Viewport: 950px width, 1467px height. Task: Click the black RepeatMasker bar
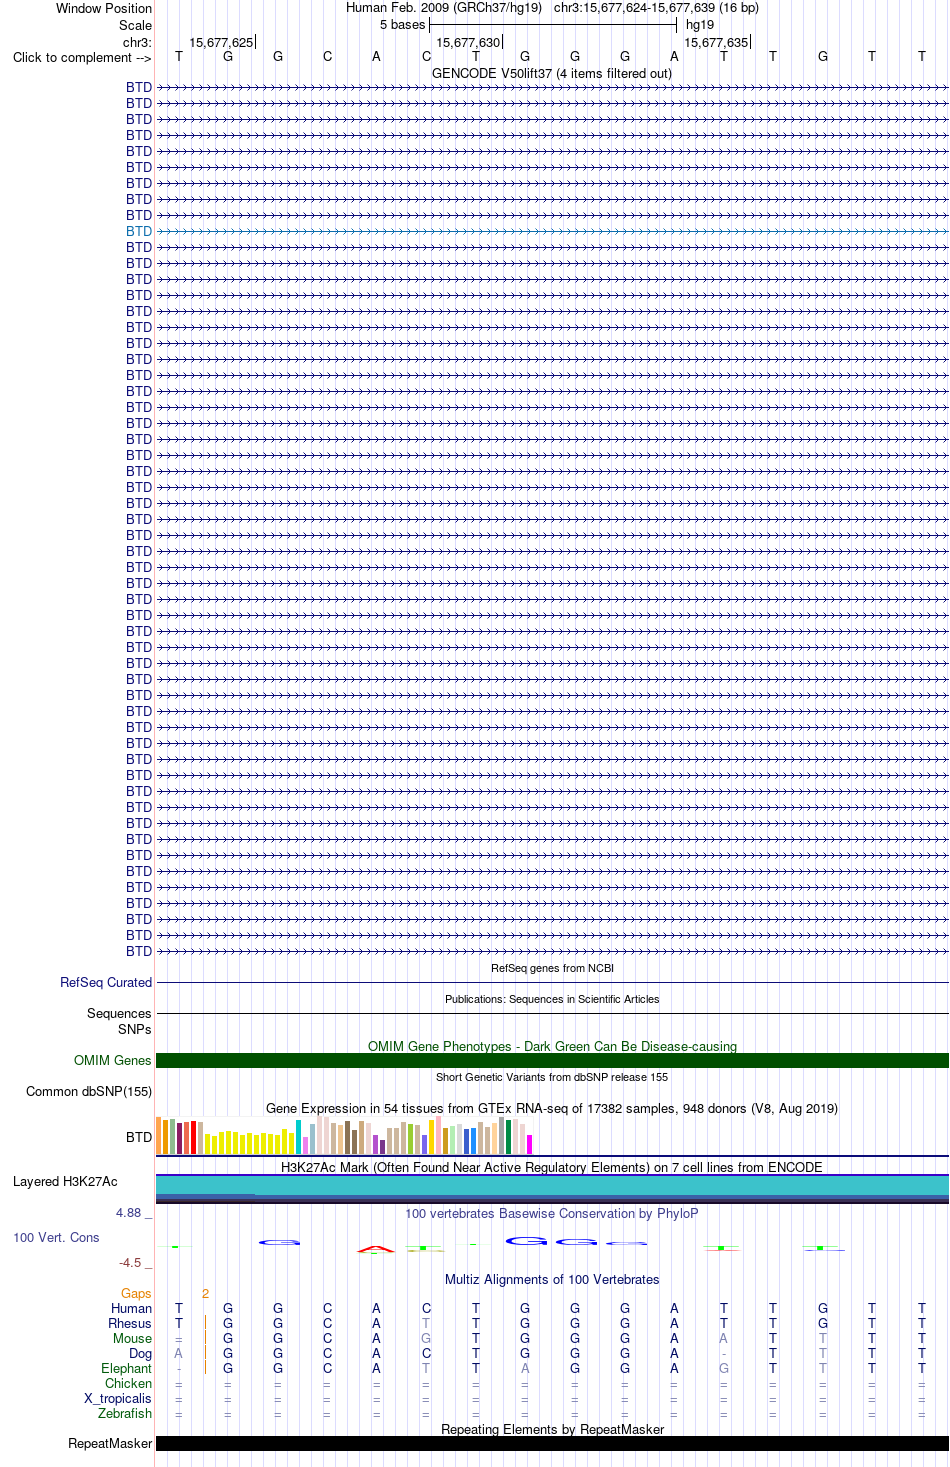pos(552,1443)
